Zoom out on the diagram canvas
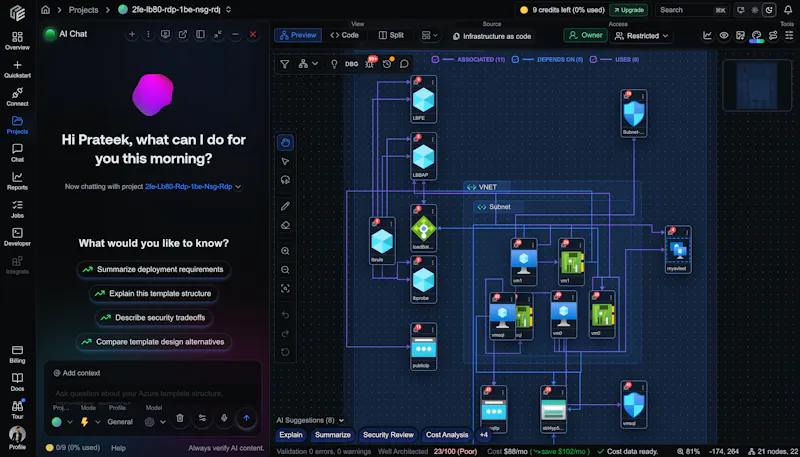Image resolution: width=800 pixels, height=457 pixels. click(x=285, y=270)
